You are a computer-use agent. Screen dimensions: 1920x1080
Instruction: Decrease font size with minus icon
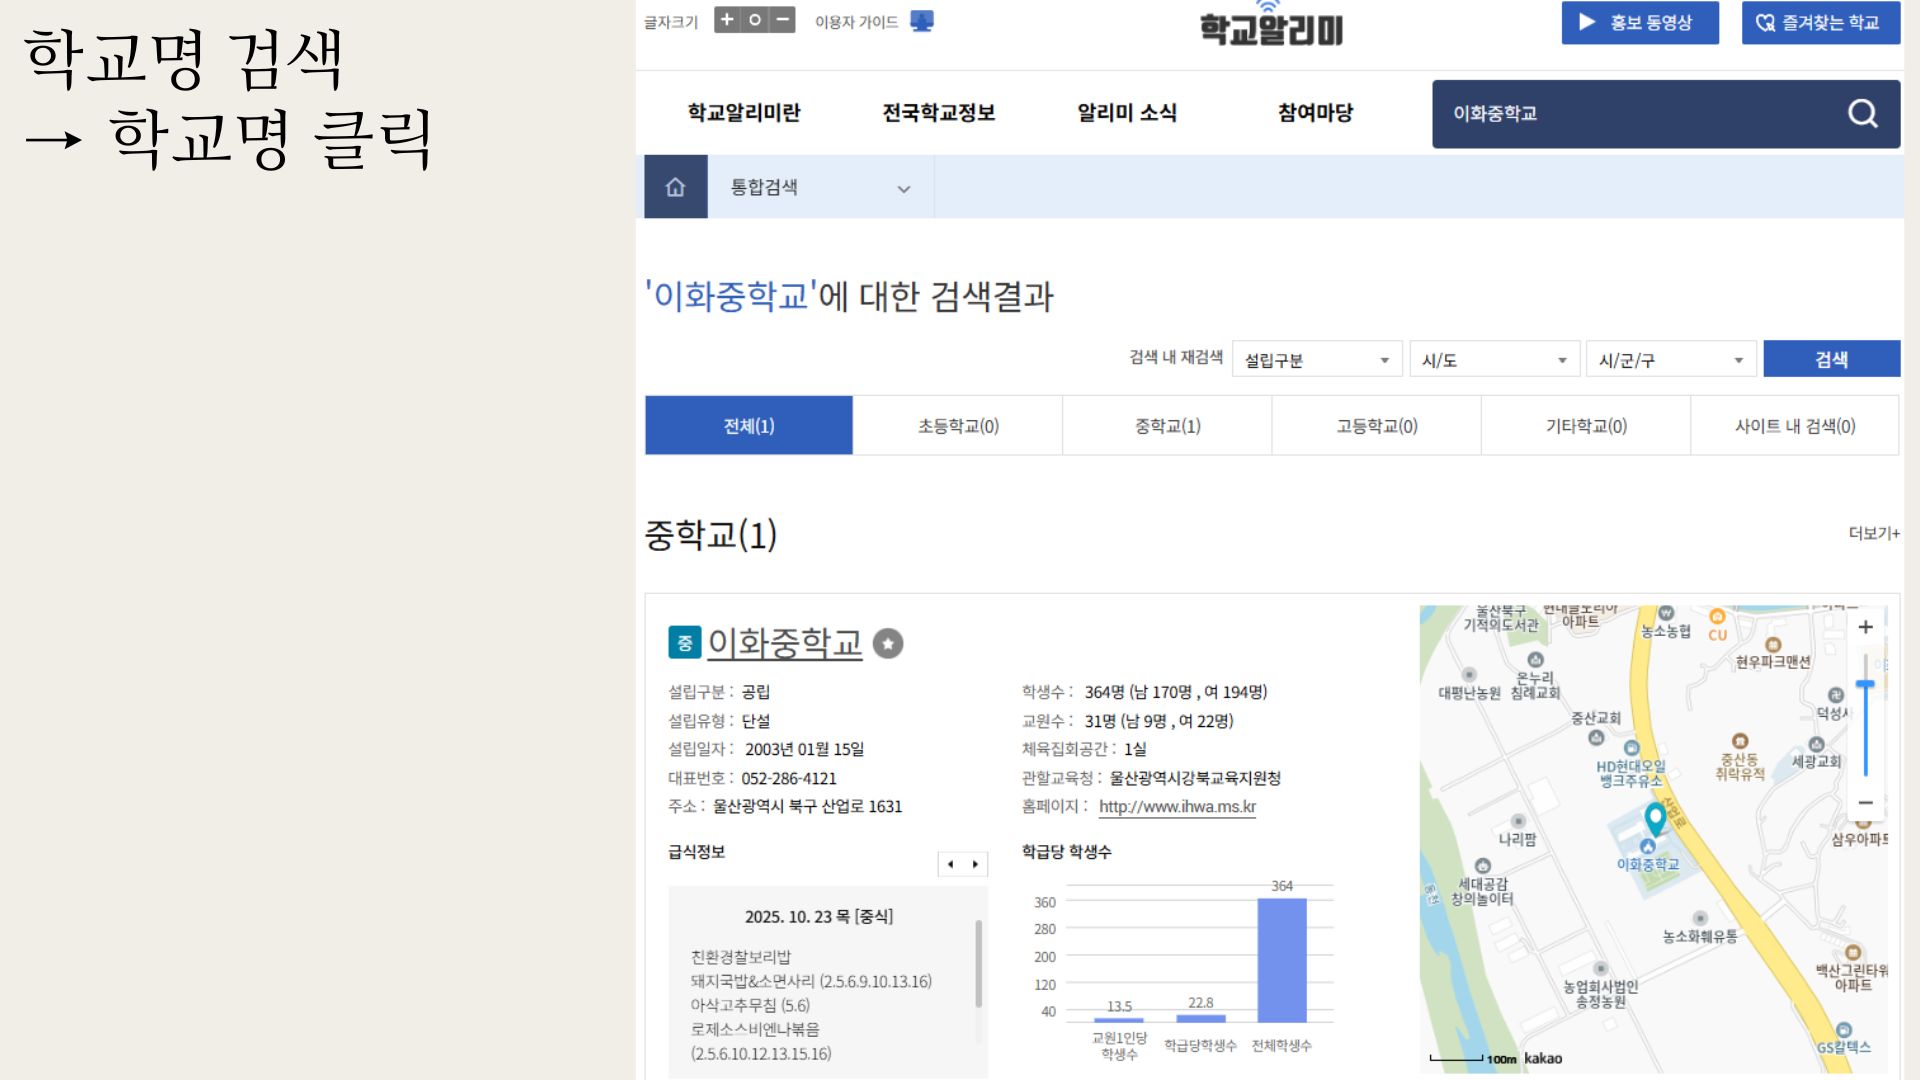point(783,19)
